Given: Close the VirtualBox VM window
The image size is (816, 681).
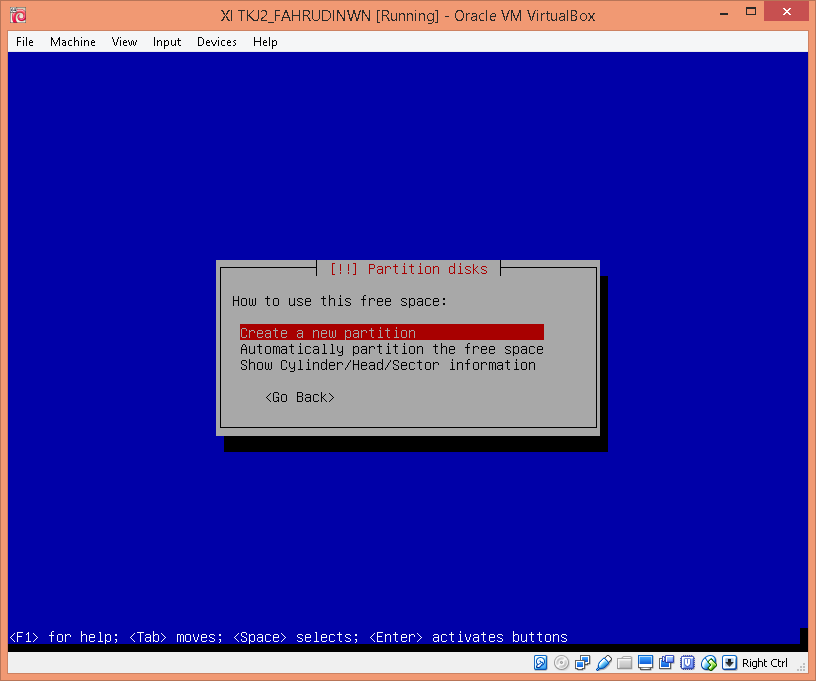Looking at the screenshot, I should tap(786, 11).
